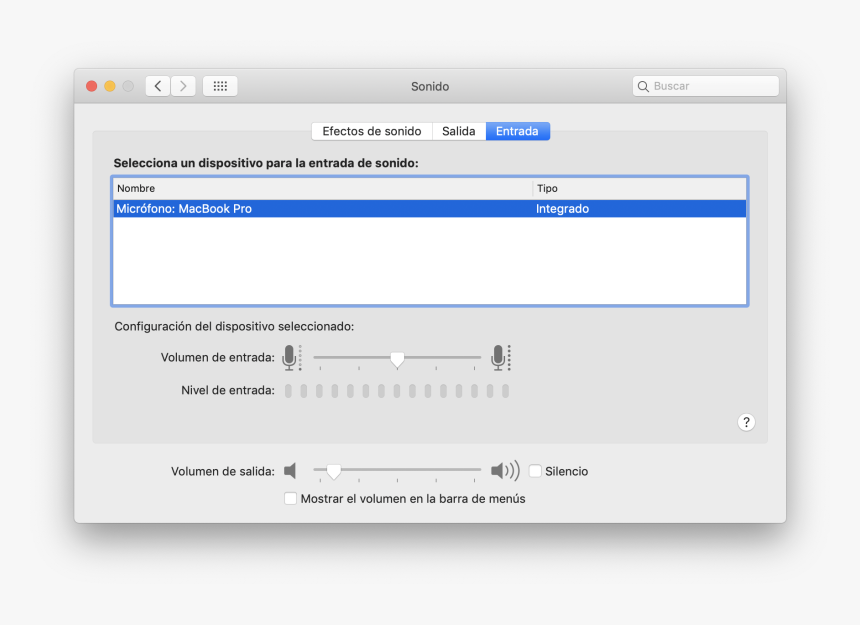This screenshot has height=625, width=860.
Task: Click the Buscar search field
Action: [x=705, y=86]
